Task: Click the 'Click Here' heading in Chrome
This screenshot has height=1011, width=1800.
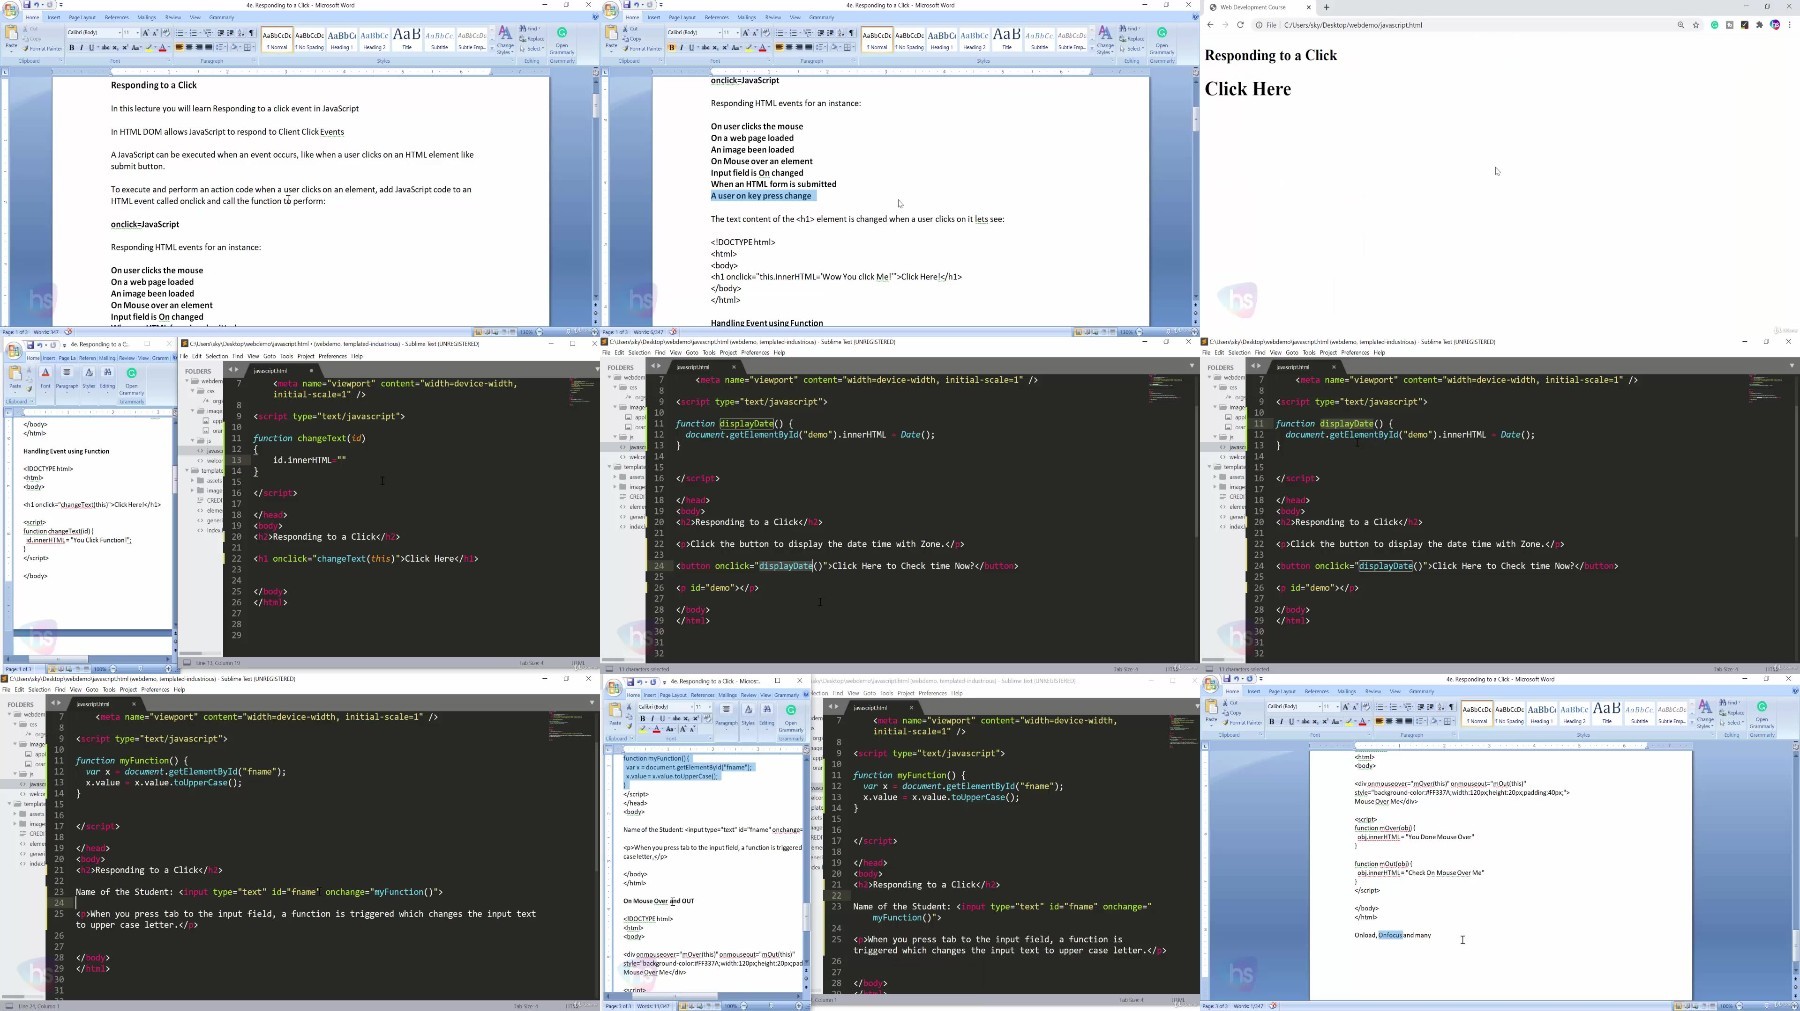Action: tap(1248, 89)
